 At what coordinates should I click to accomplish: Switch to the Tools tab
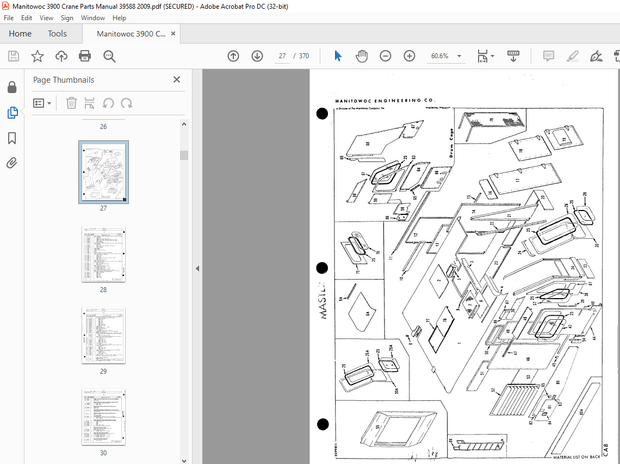click(57, 34)
